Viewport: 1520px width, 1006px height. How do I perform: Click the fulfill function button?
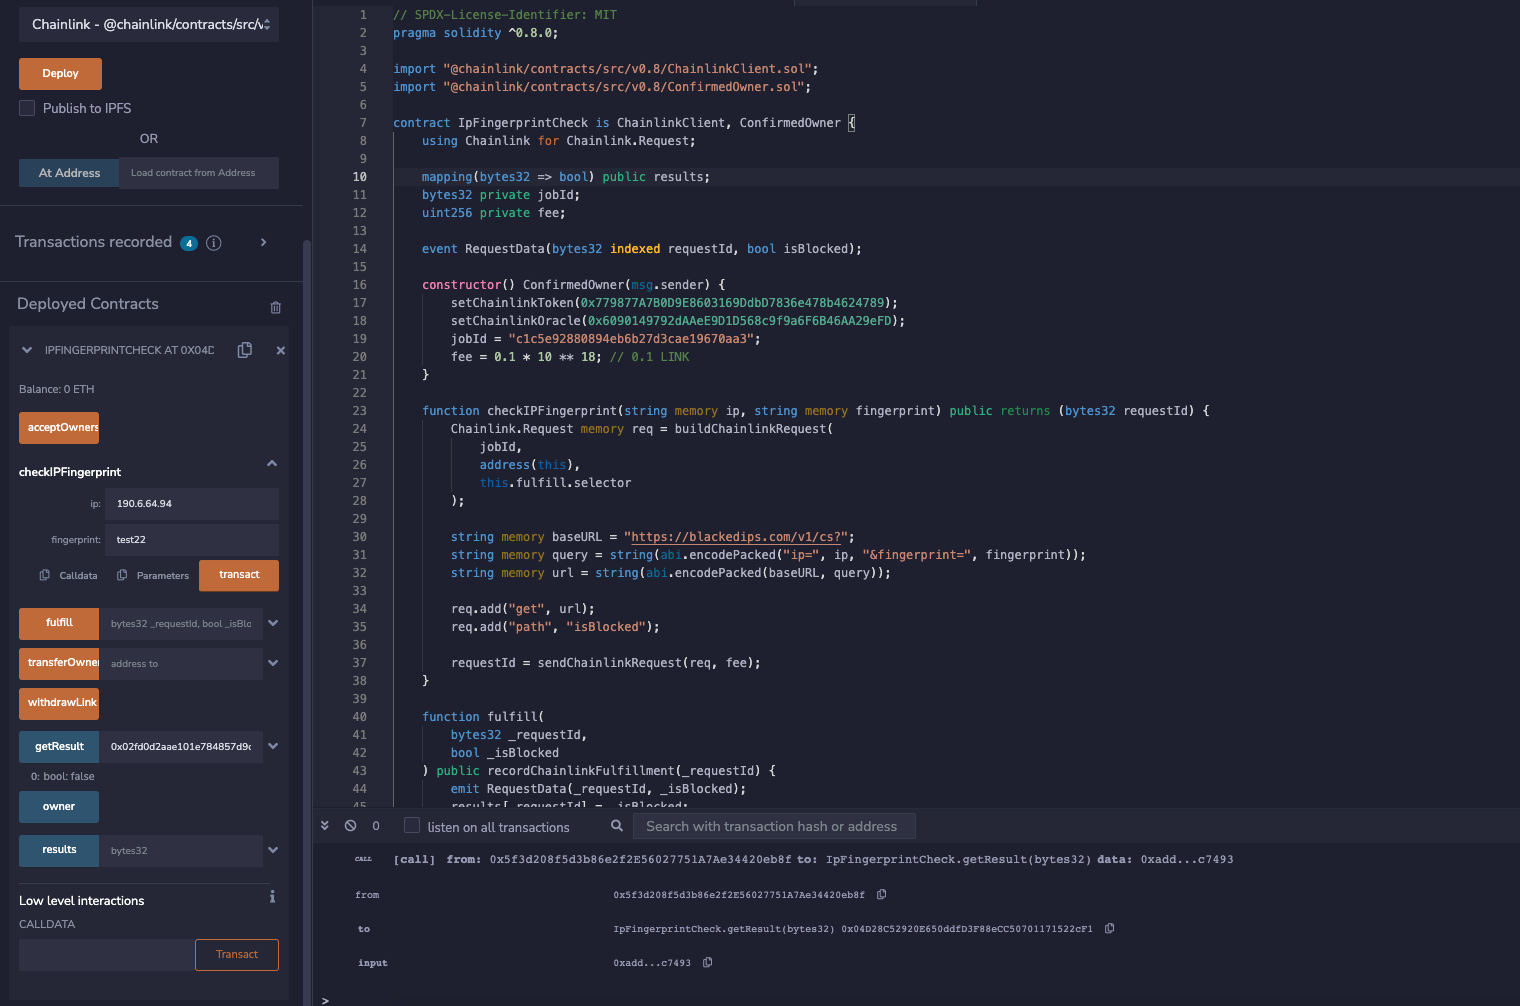click(x=59, y=623)
